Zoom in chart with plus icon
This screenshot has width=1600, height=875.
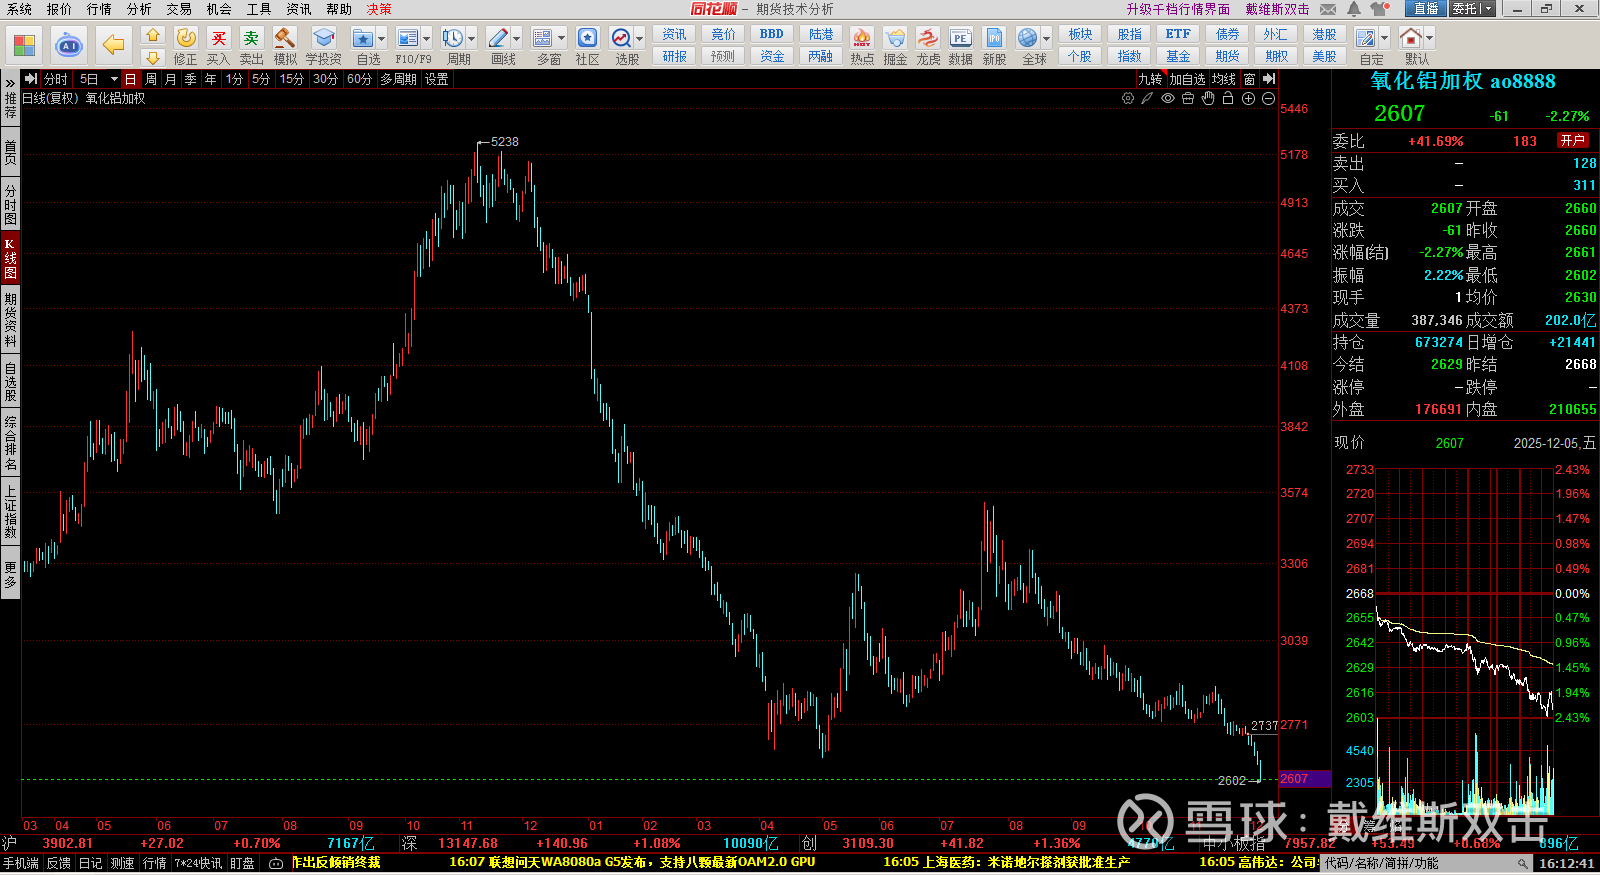tap(1248, 98)
